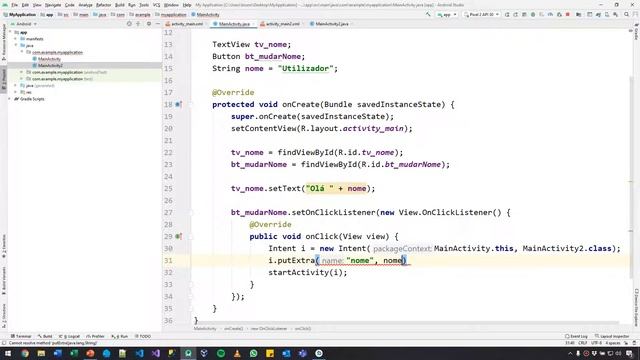Click the Make Project hammer icon

[428, 14]
